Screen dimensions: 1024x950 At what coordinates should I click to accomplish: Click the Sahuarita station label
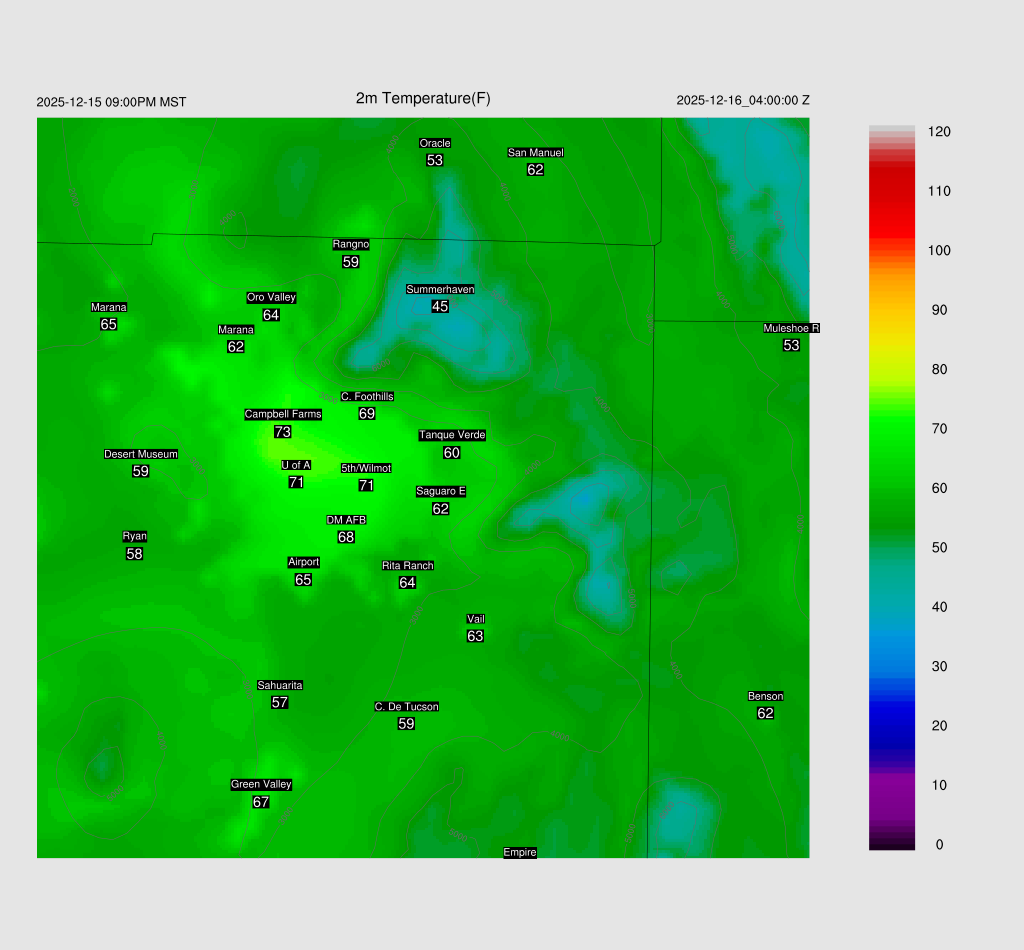280,685
